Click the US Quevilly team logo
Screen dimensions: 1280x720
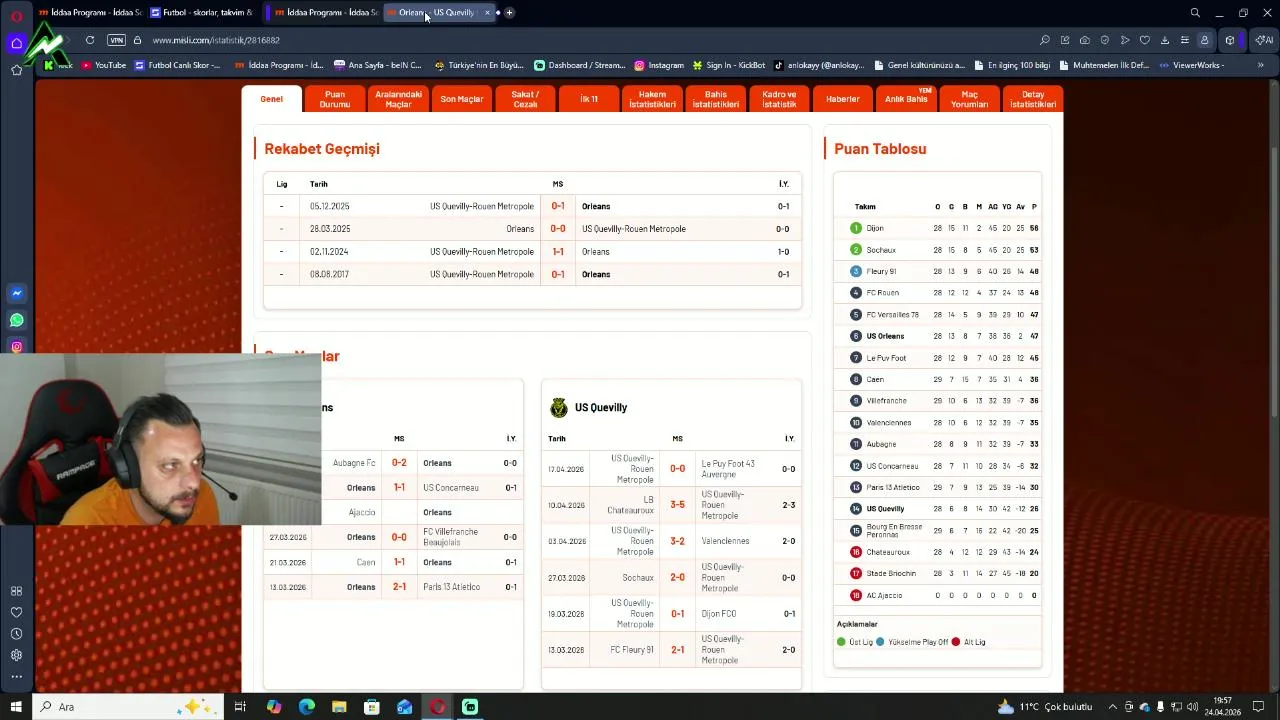coord(558,407)
